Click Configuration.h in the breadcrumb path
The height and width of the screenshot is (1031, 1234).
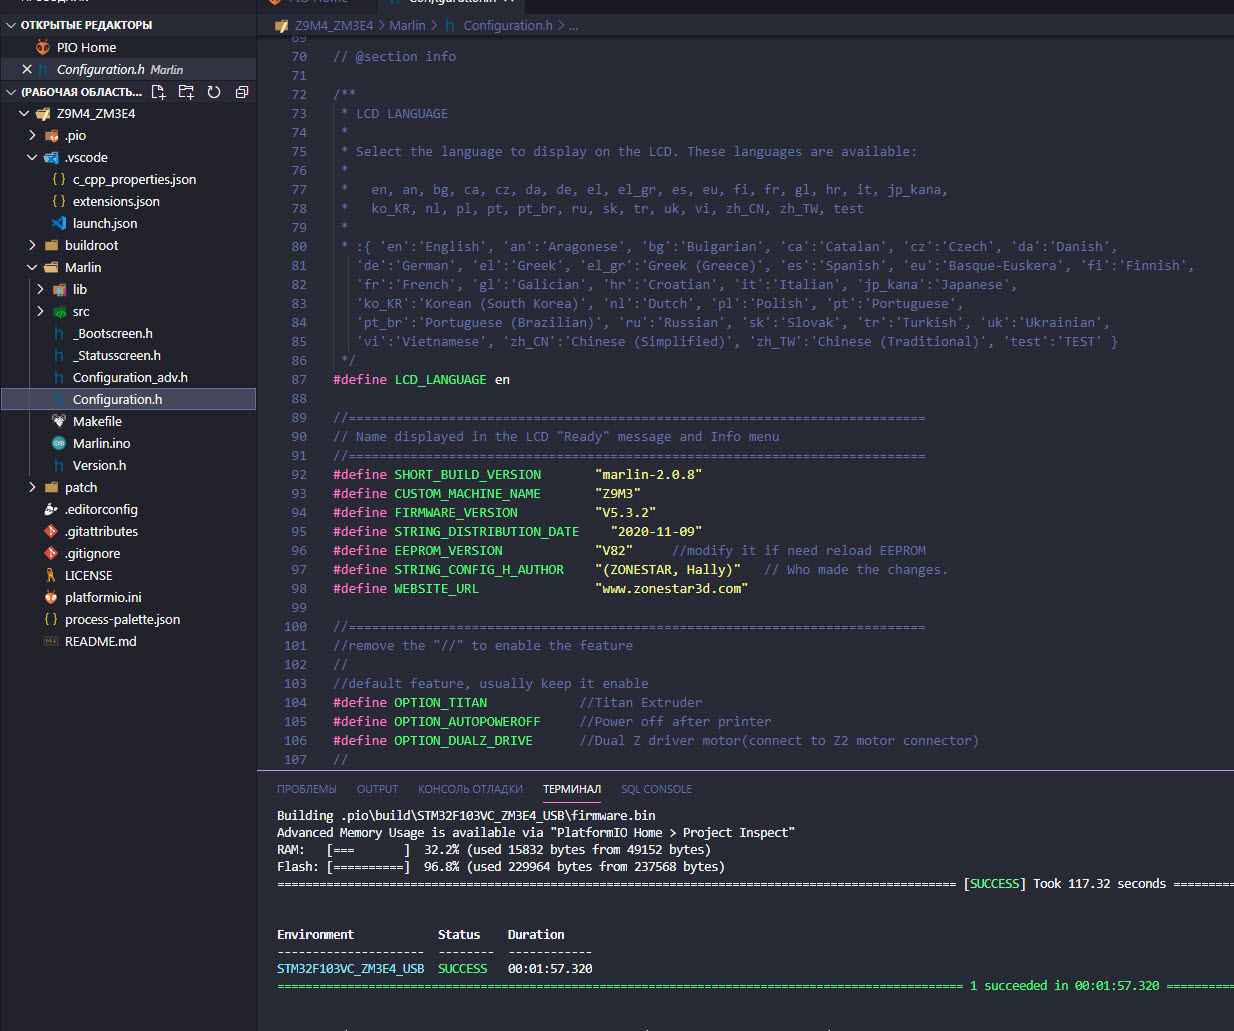(507, 25)
